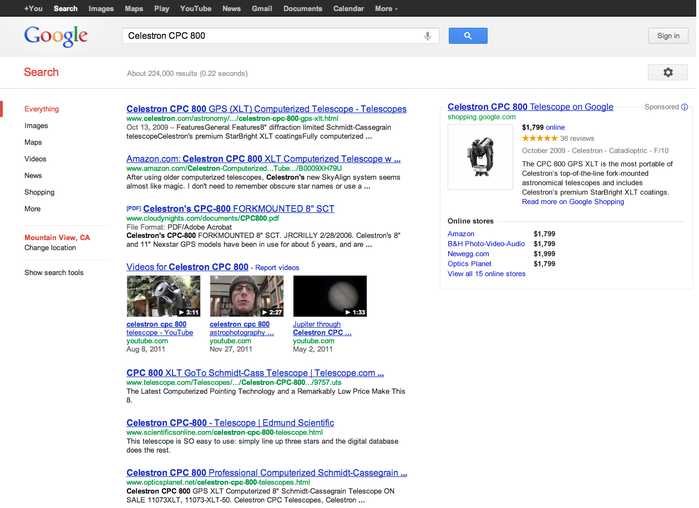Viewport: 699px width, 508px height.
Task: Click the Sign in button
Action: click(668, 36)
